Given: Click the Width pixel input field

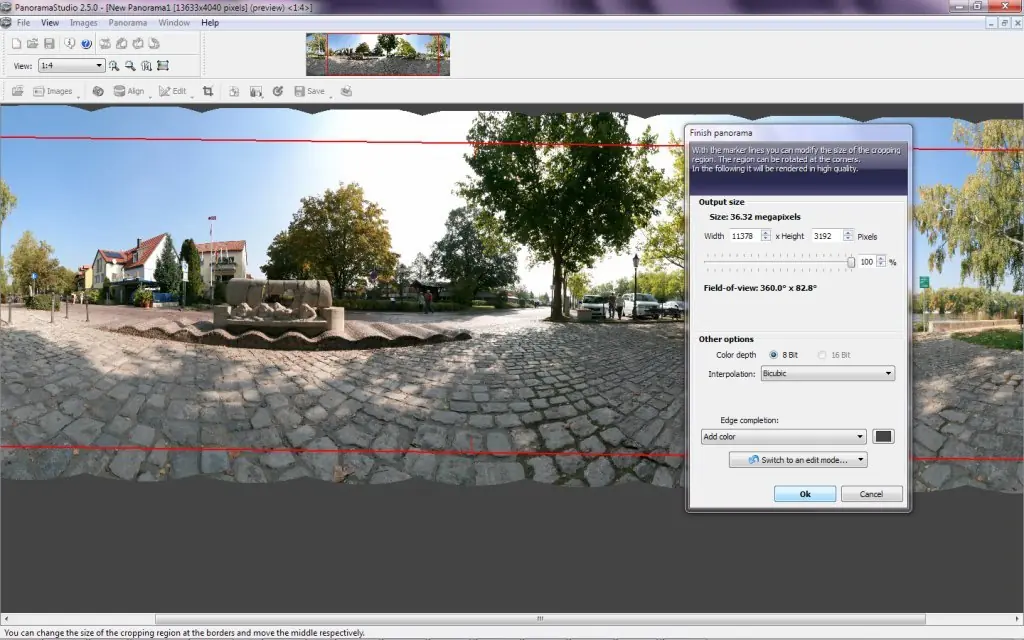Looking at the screenshot, I should (x=744, y=236).
